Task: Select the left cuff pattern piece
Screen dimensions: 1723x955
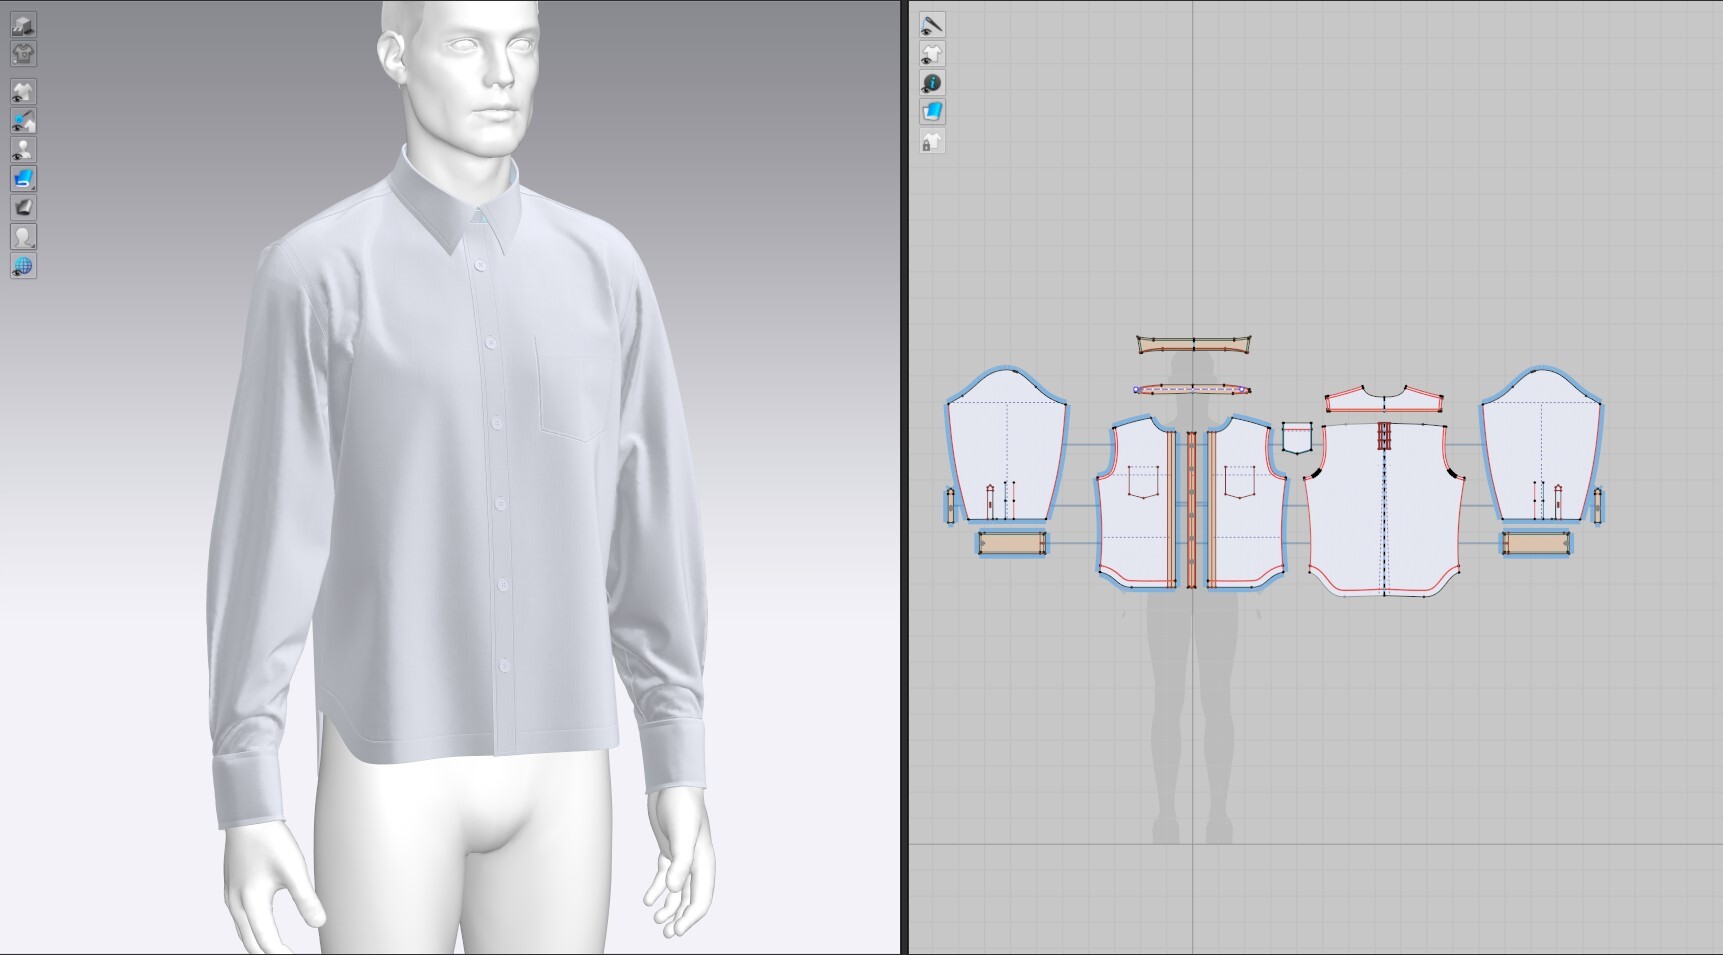Action: pos(1011,544)
